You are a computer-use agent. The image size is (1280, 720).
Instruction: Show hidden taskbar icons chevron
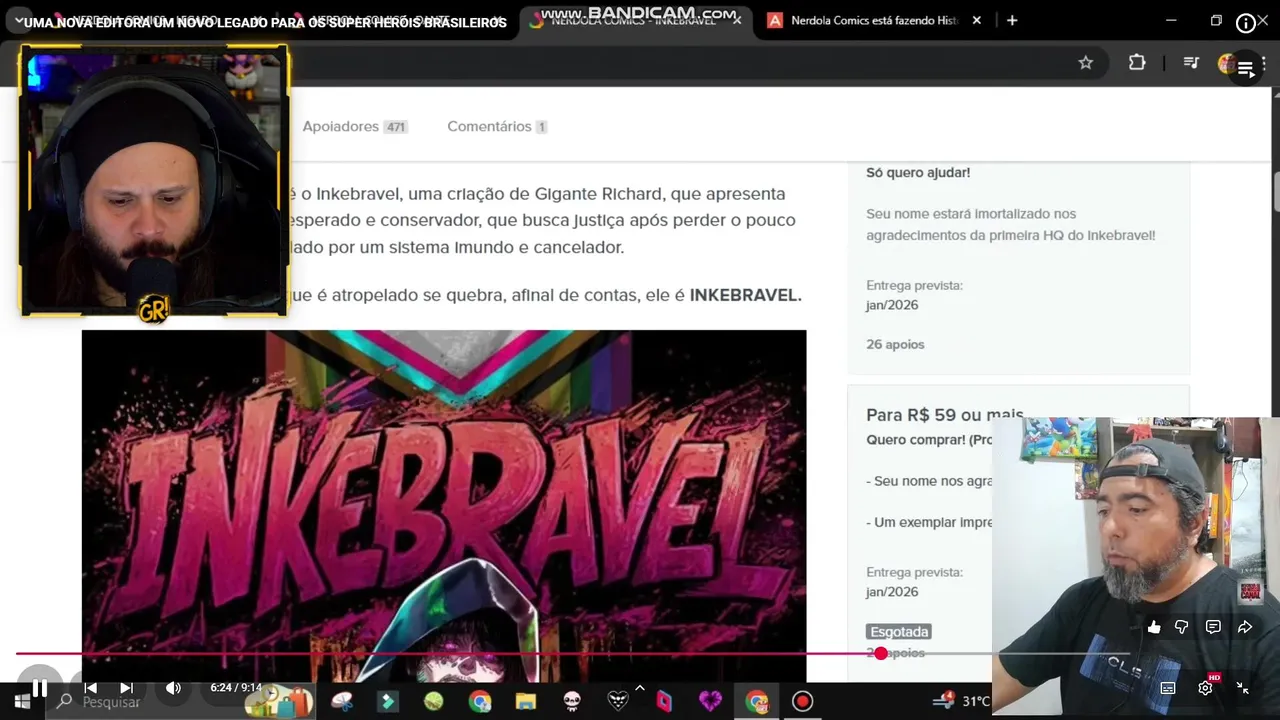[x=640, y=688]
